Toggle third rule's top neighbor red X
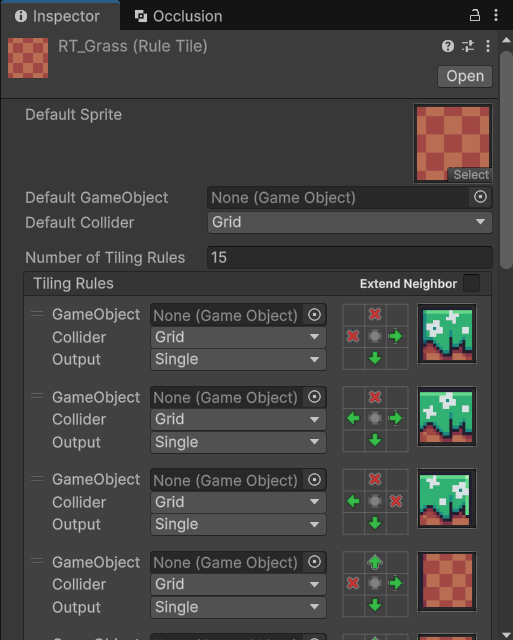 [375, 479]
